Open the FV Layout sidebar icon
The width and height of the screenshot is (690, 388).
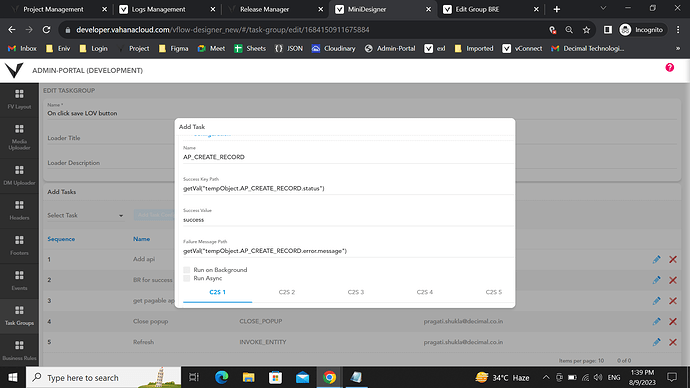tap(19, 99)
